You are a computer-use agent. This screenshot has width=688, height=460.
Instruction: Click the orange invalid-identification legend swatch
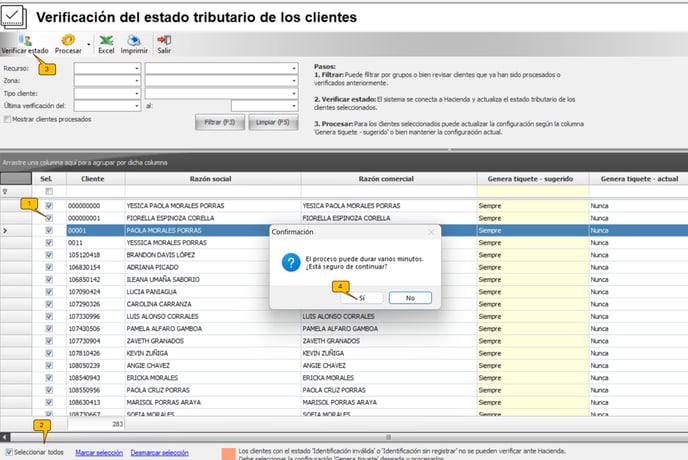pyautogui.click(x=229, y=454)
